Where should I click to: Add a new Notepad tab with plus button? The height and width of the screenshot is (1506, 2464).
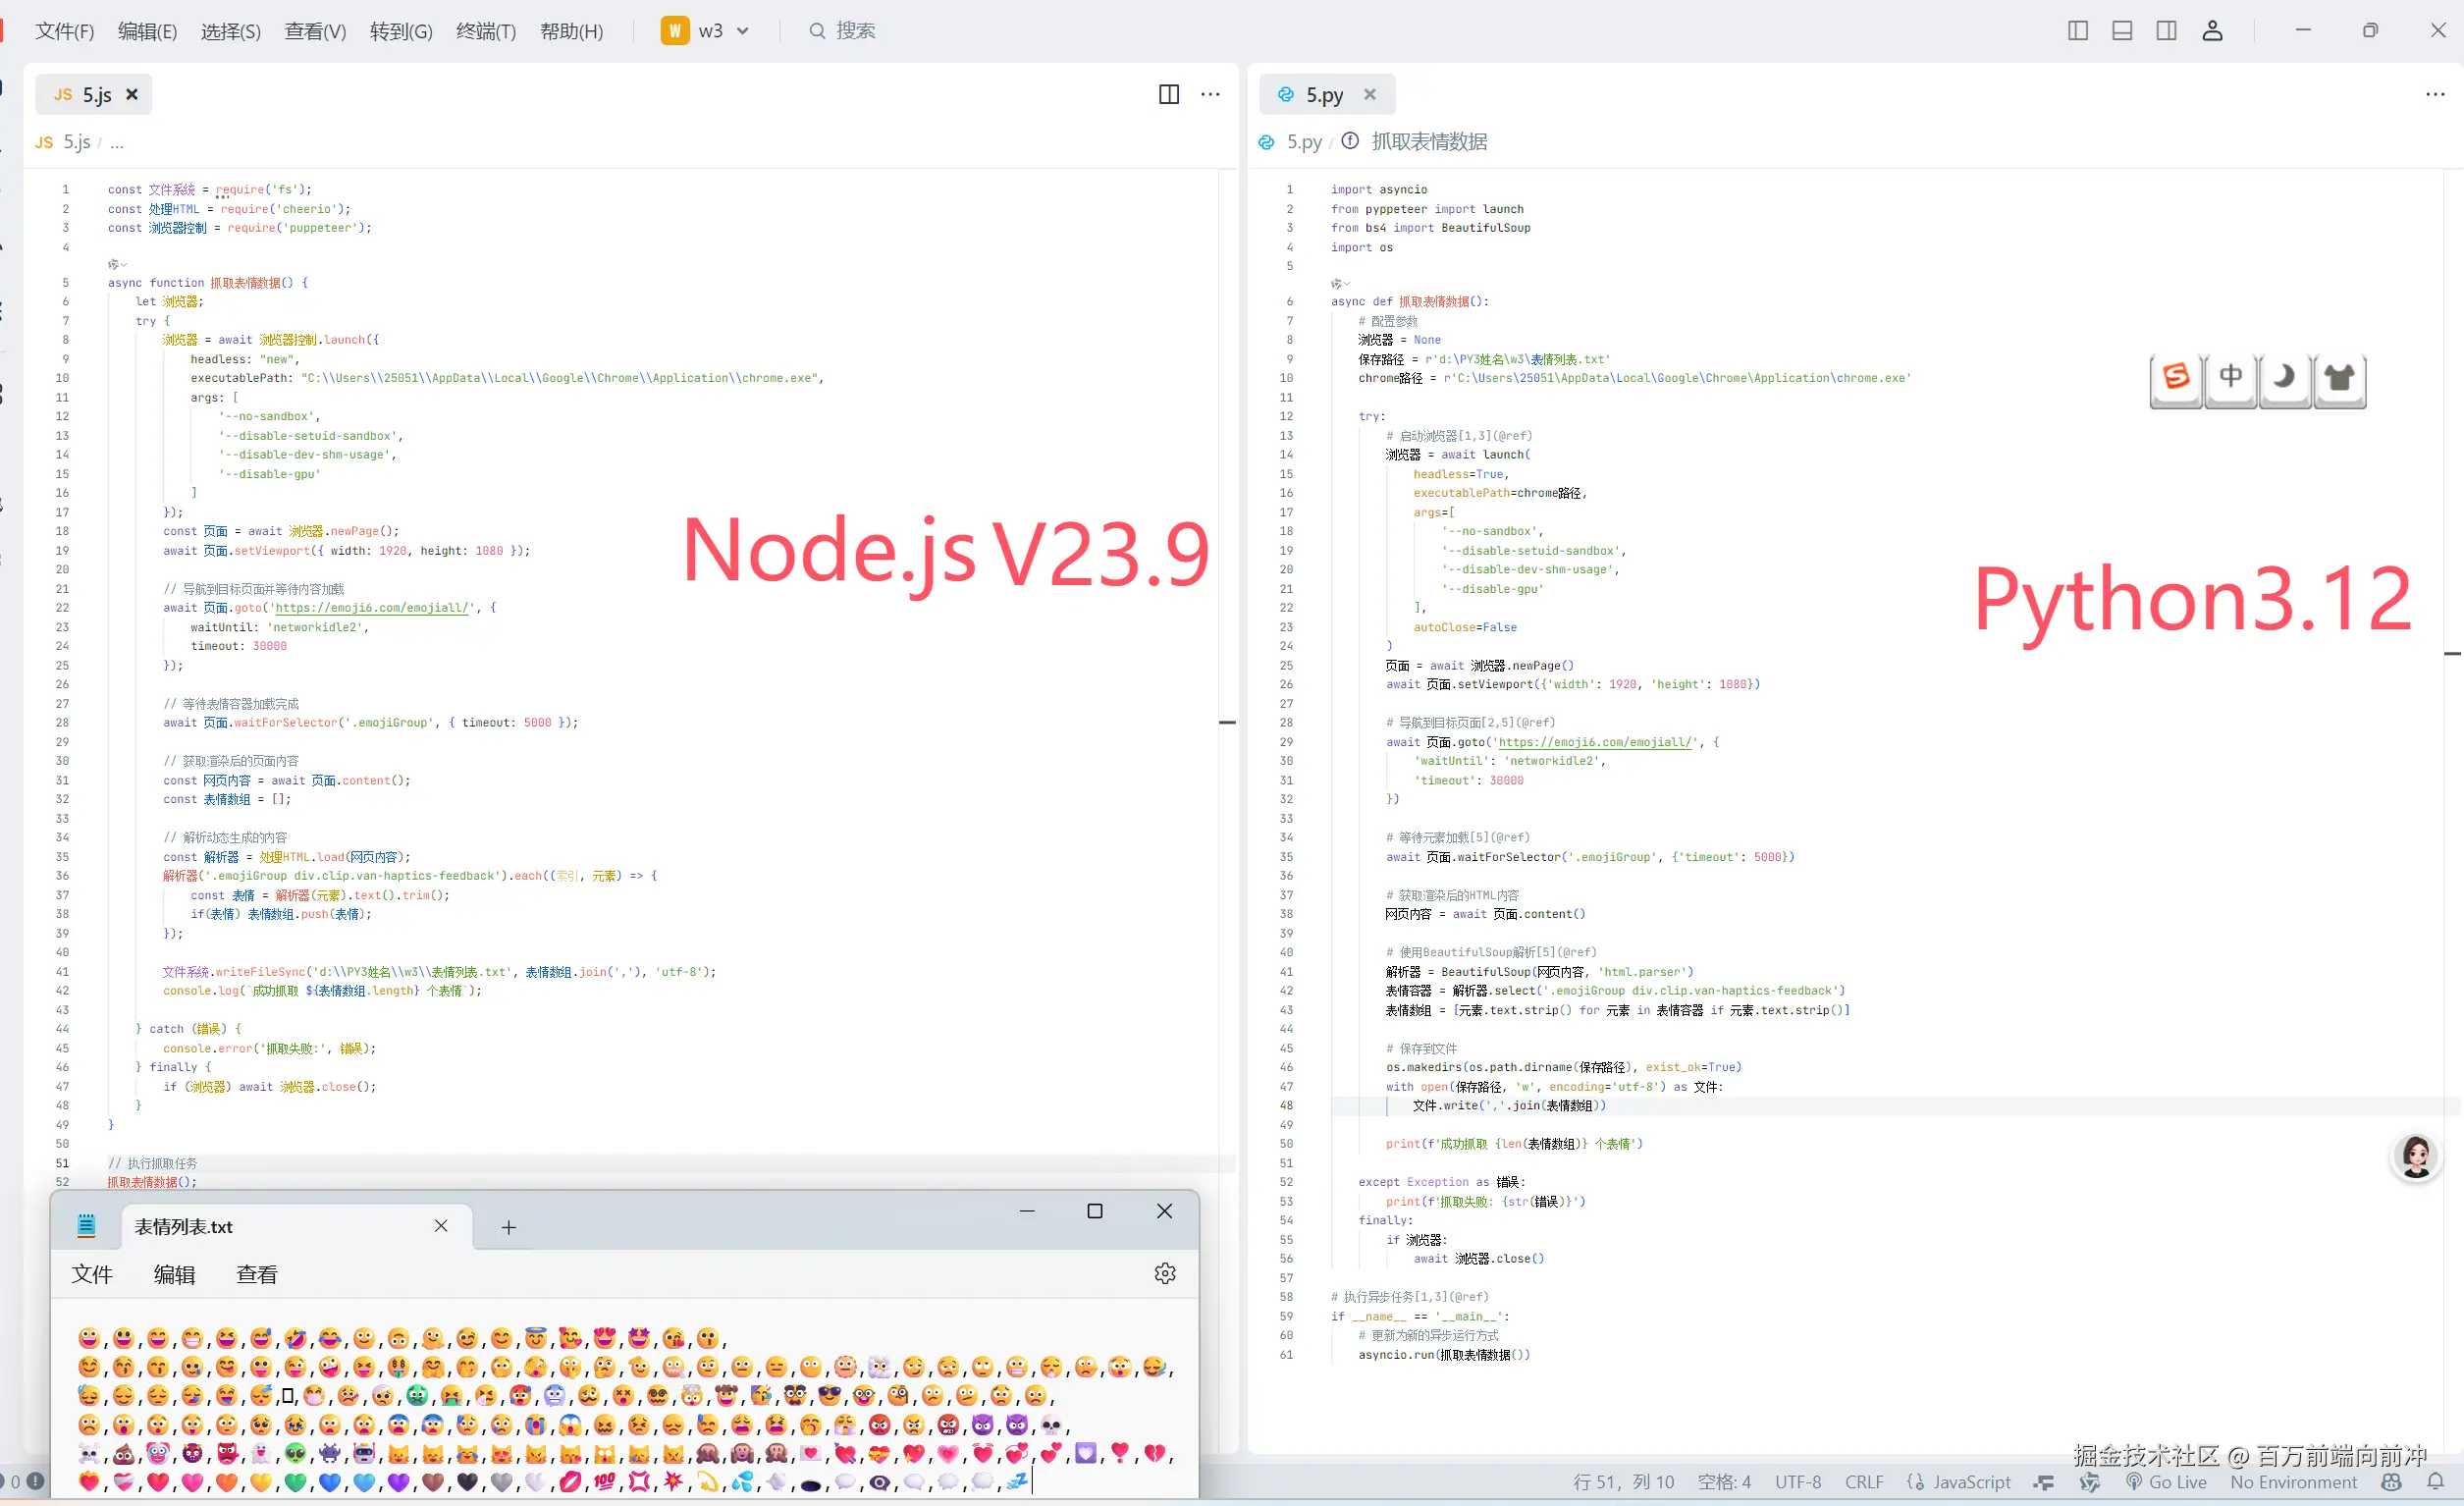[508, 1227]
